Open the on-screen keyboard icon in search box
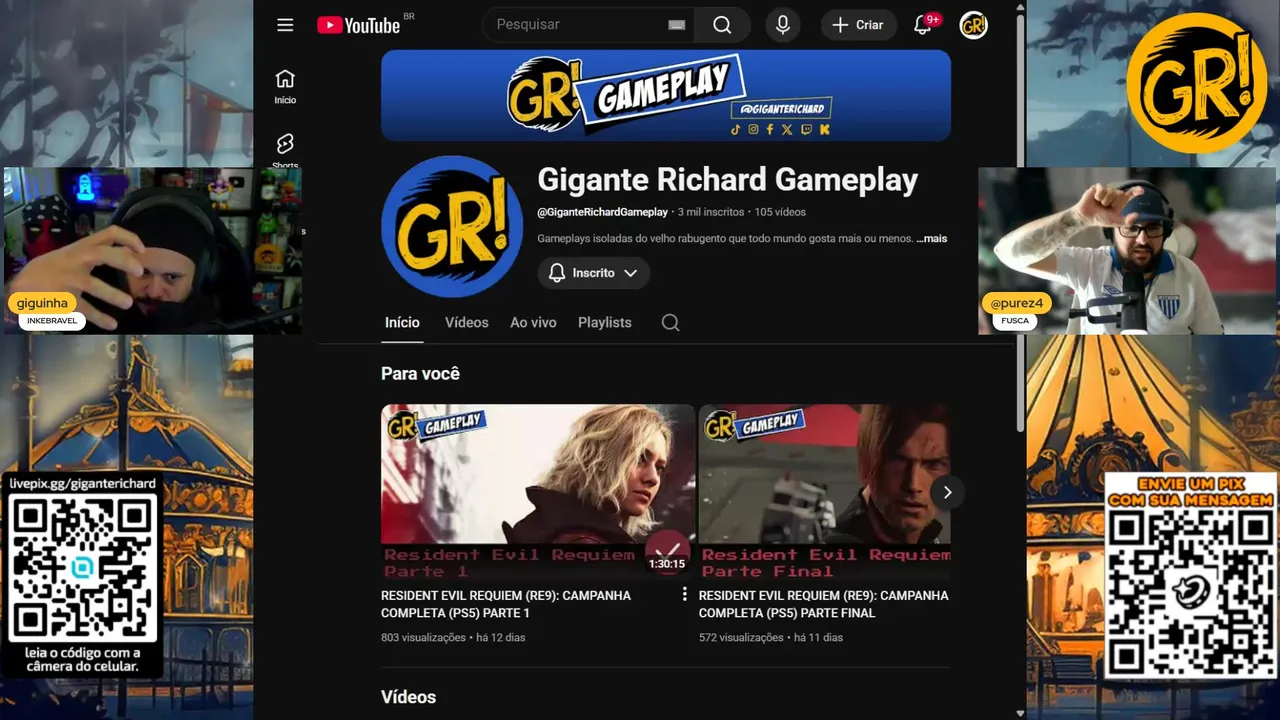 tap(677, 25)
